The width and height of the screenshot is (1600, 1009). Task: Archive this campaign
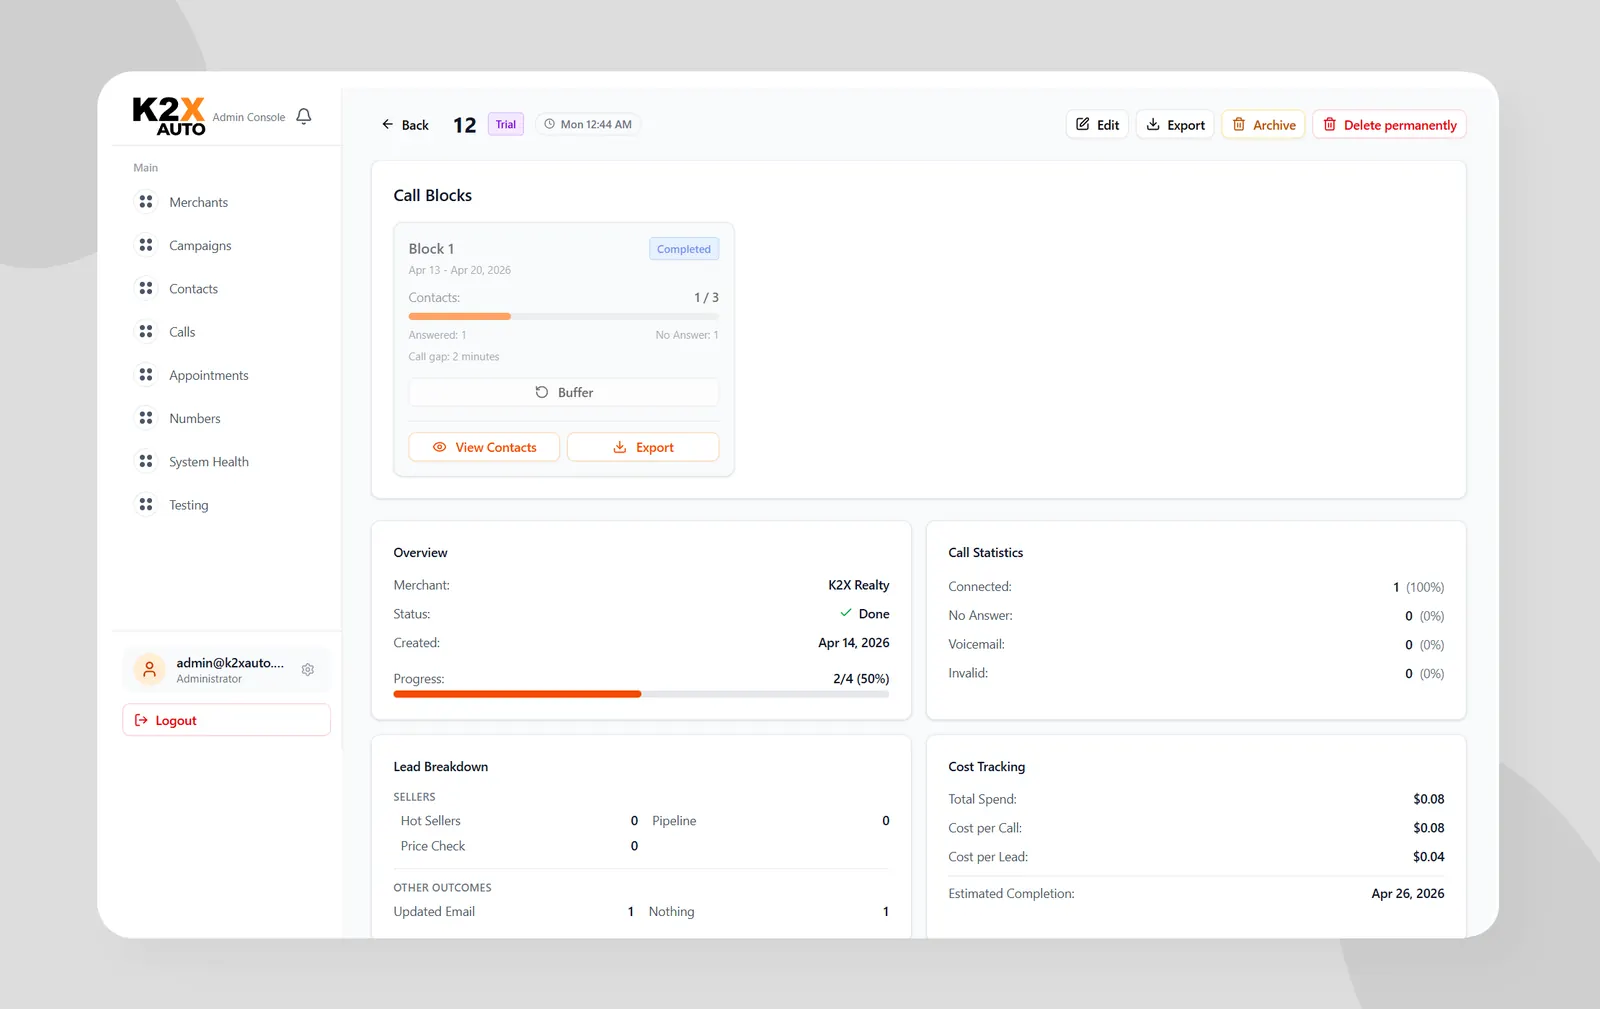tap(1263, 125)
